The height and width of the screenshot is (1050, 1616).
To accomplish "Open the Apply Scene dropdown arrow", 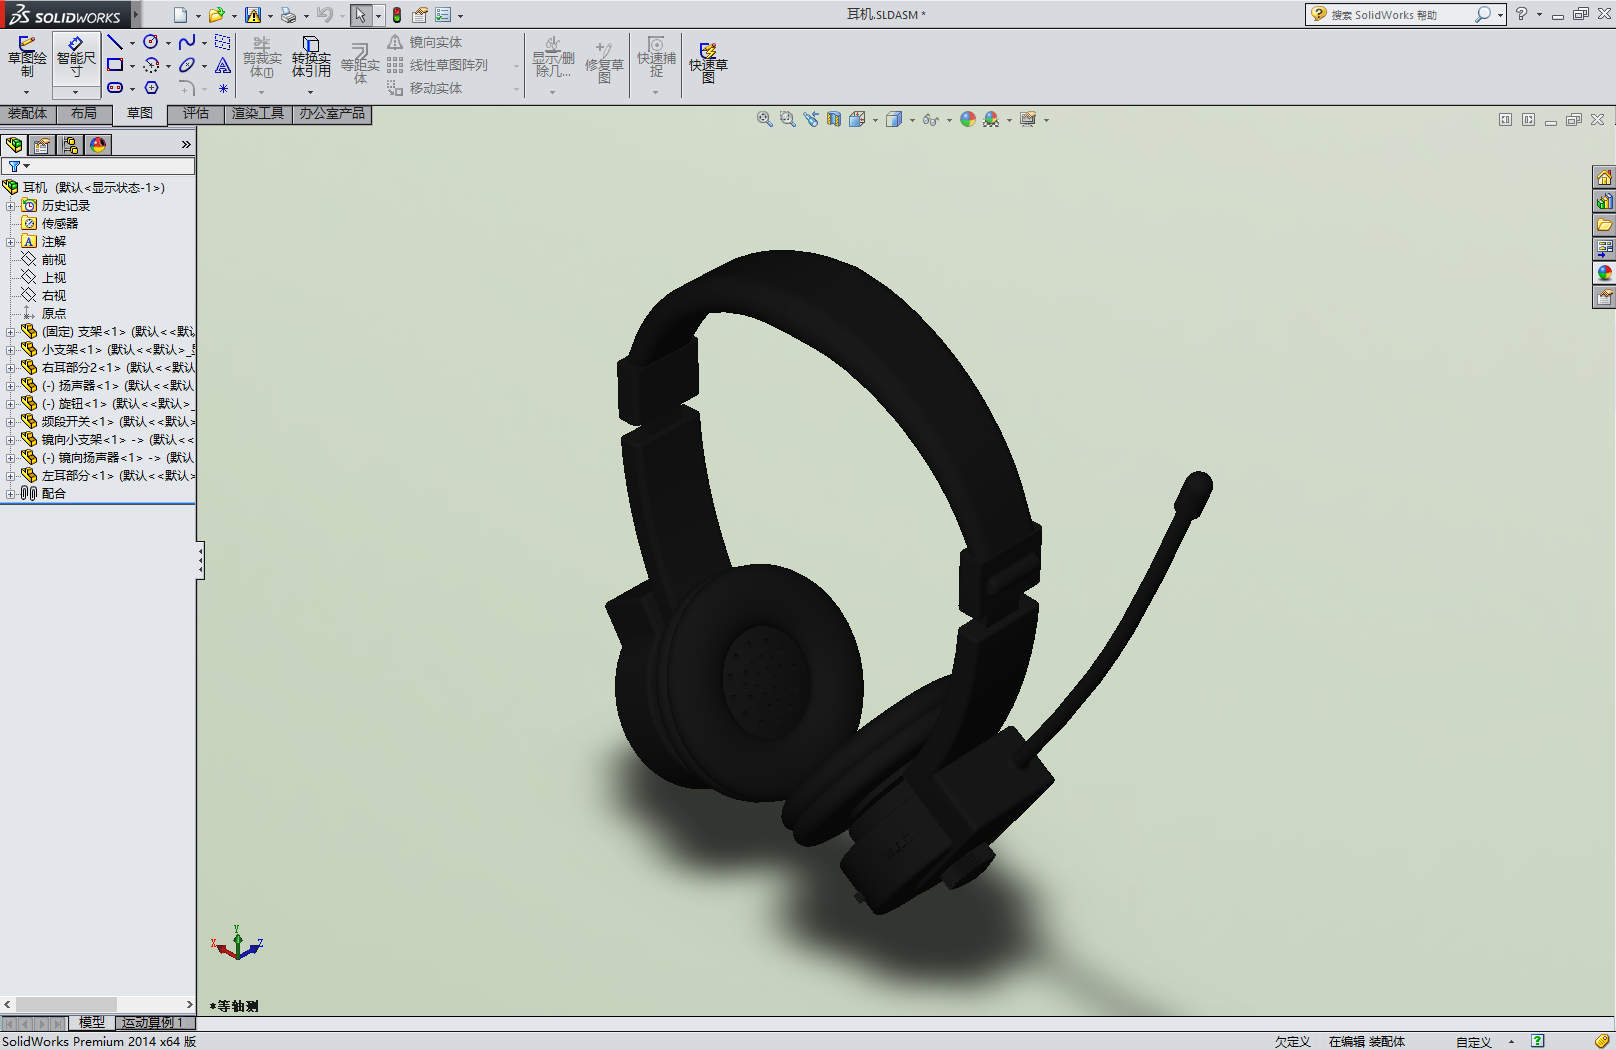I will (x=1009, y=120).
